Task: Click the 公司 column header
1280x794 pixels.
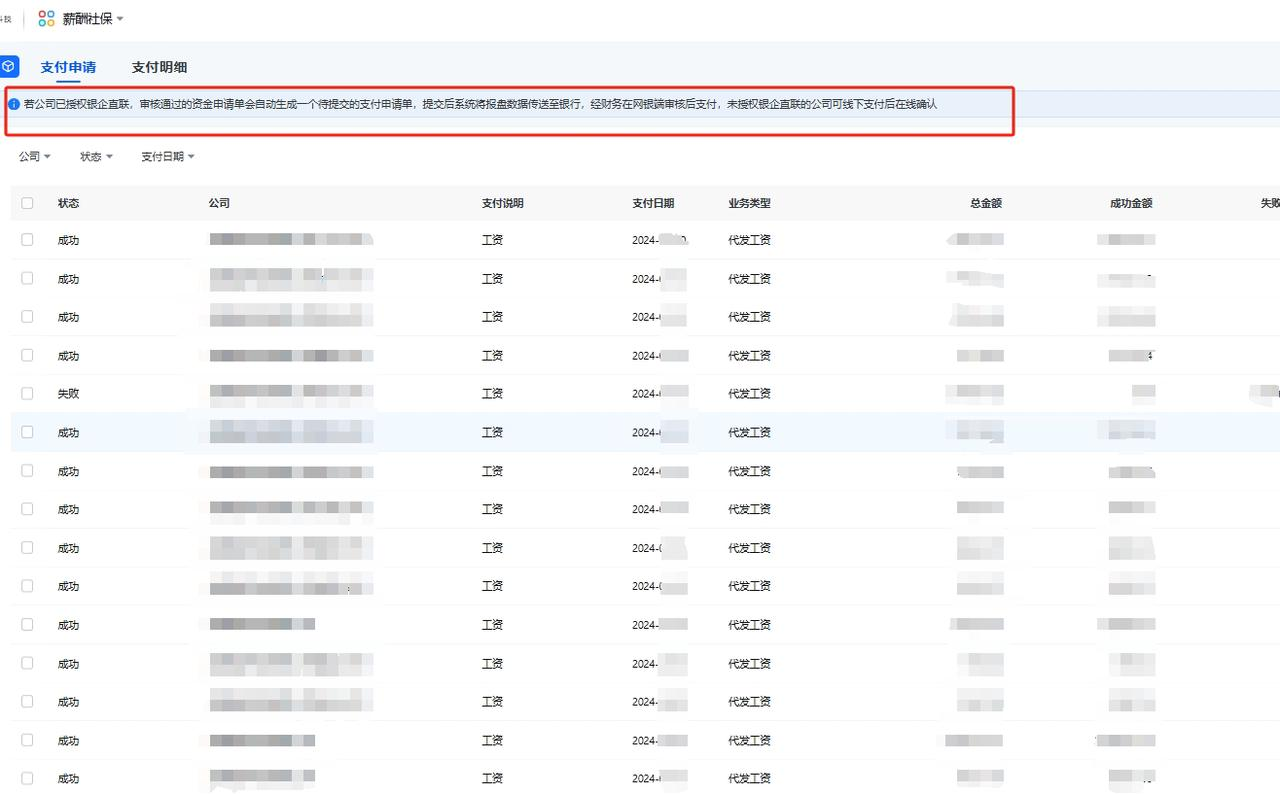Action: tap(219, 203)
